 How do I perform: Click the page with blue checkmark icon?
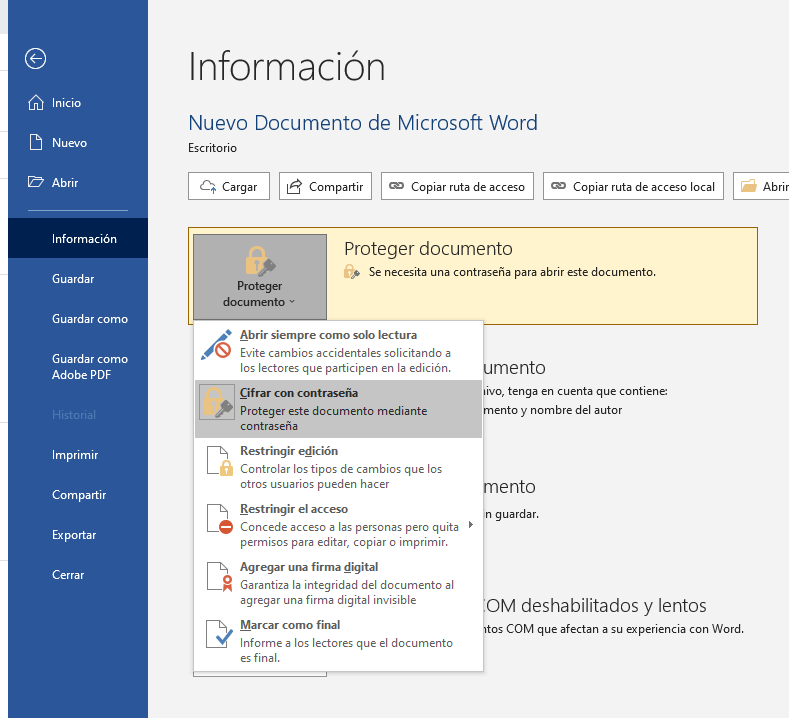(x=220, y=634)
